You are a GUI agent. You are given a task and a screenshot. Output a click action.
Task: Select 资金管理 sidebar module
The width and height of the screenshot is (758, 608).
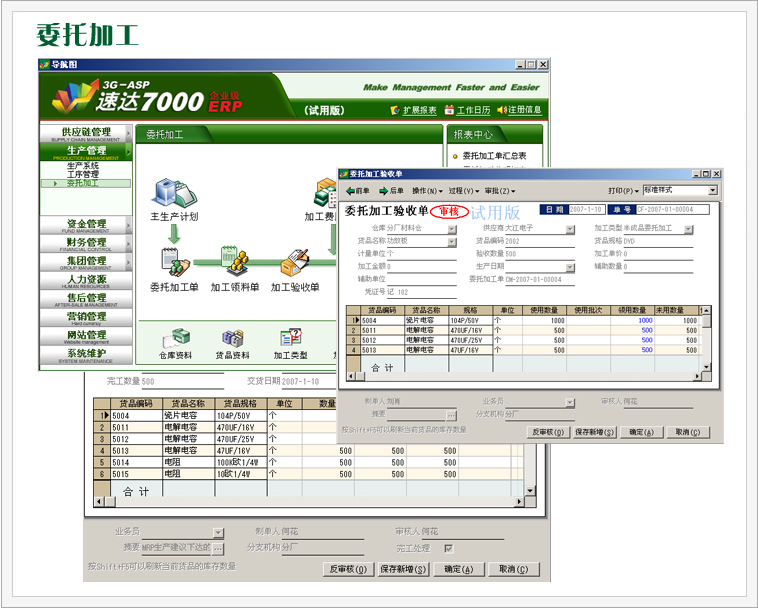[86, 225]
